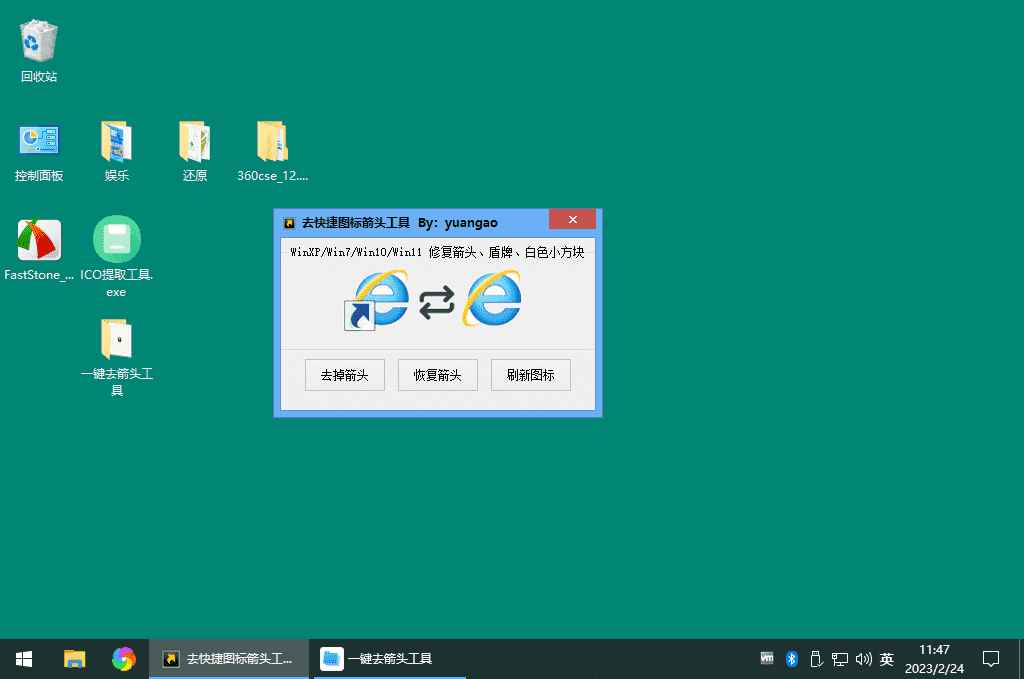1024x679 pixels.
Task: Click the 恢复箭头 button
Action: click(438, 375)
